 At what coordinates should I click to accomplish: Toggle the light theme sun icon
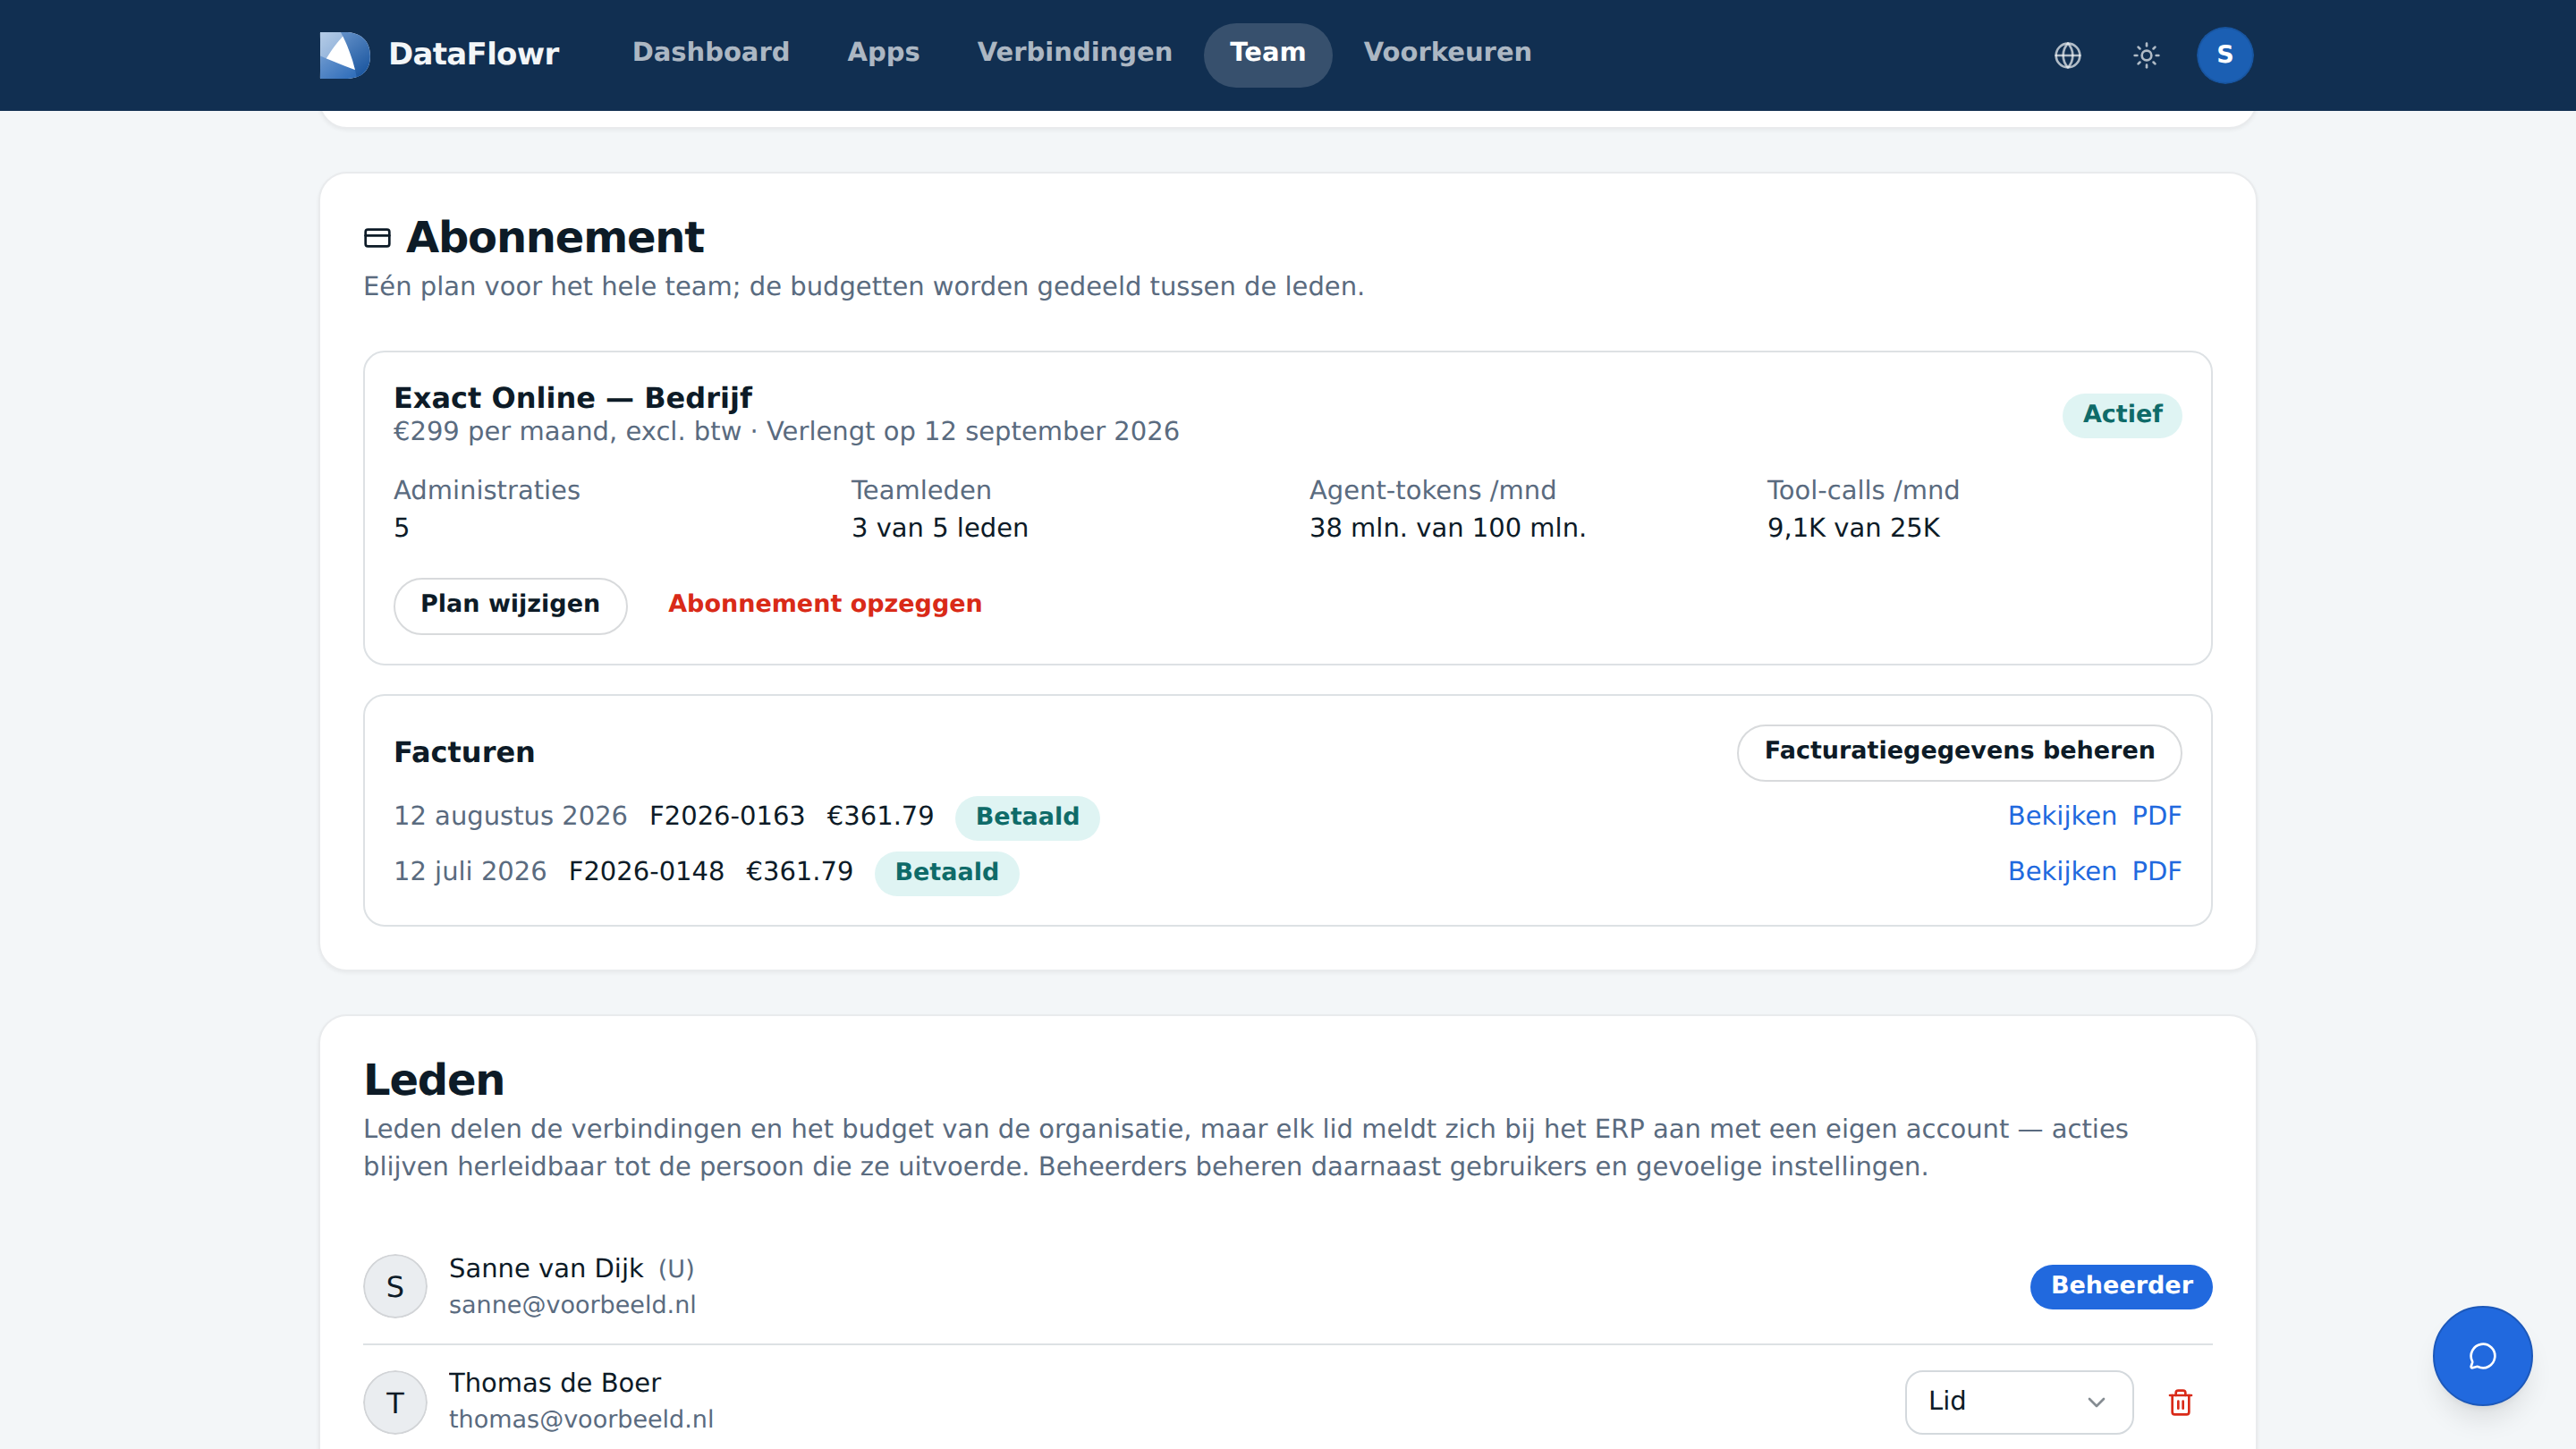(2146, 55)
